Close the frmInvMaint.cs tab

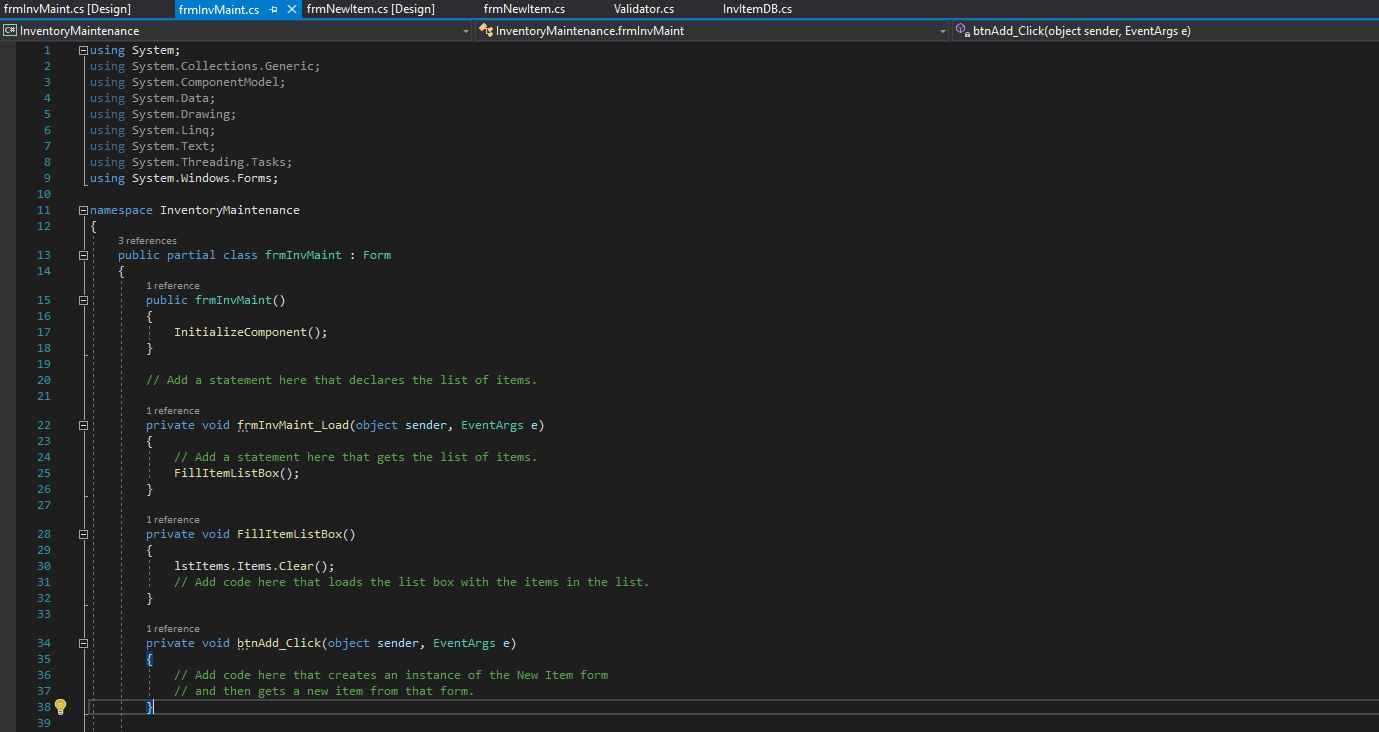pyautogui.click(x=290, y=9)
